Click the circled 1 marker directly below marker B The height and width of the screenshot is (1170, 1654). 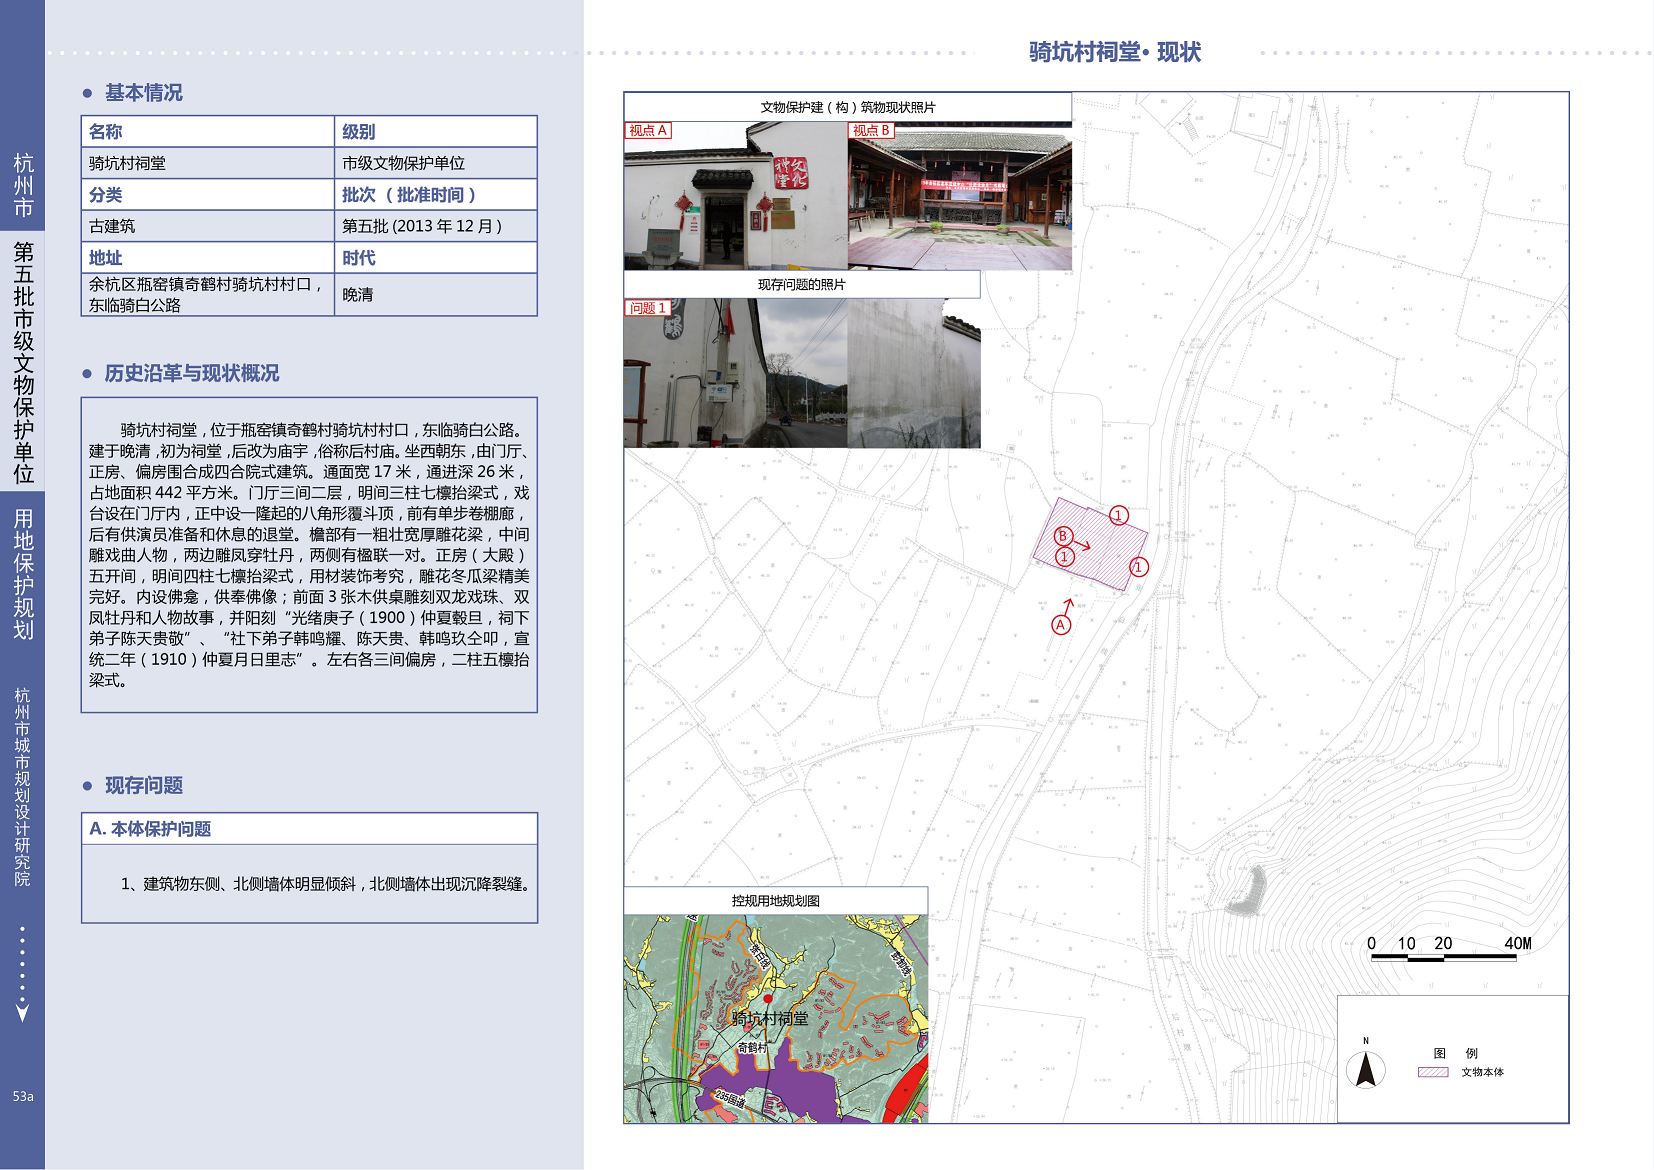(1065, 557)
